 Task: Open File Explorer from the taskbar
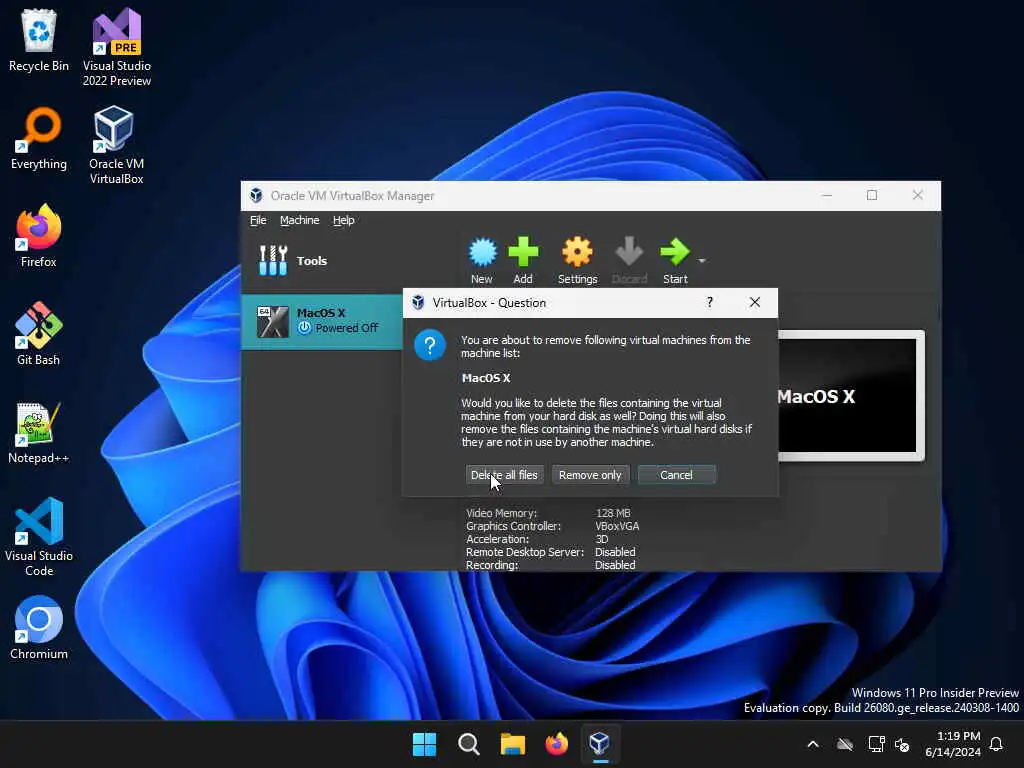click(513, 744)
